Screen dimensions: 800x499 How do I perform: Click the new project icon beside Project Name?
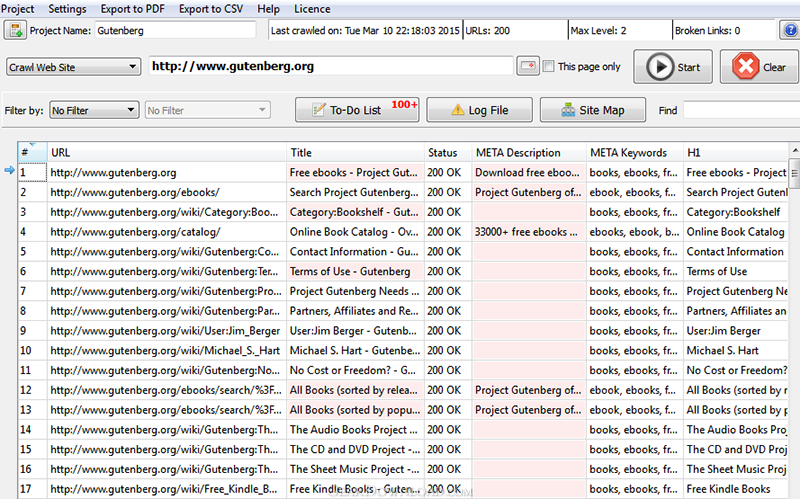coord(15,30)
